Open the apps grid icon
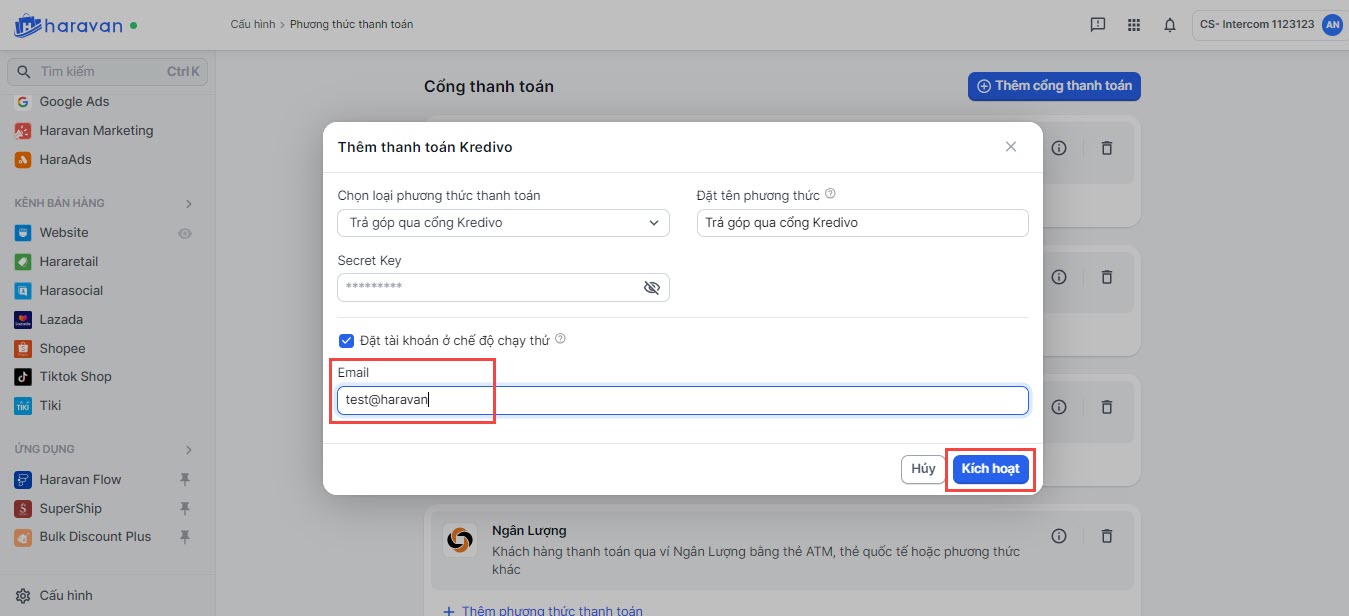 click(x=1134, y=25)
